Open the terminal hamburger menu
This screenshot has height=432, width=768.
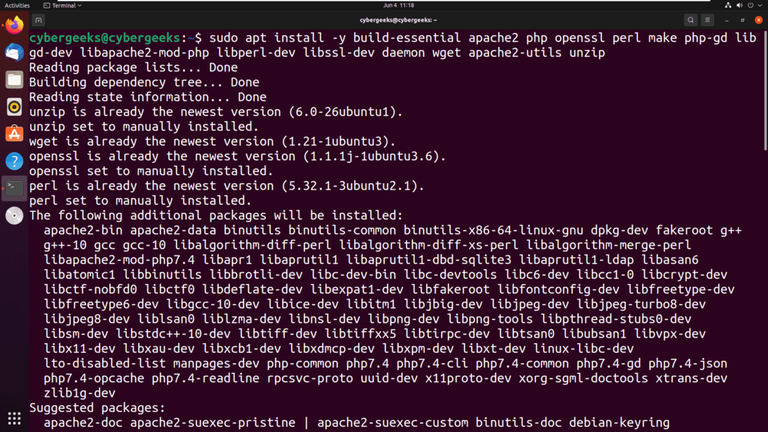click(x=707, y=20)
